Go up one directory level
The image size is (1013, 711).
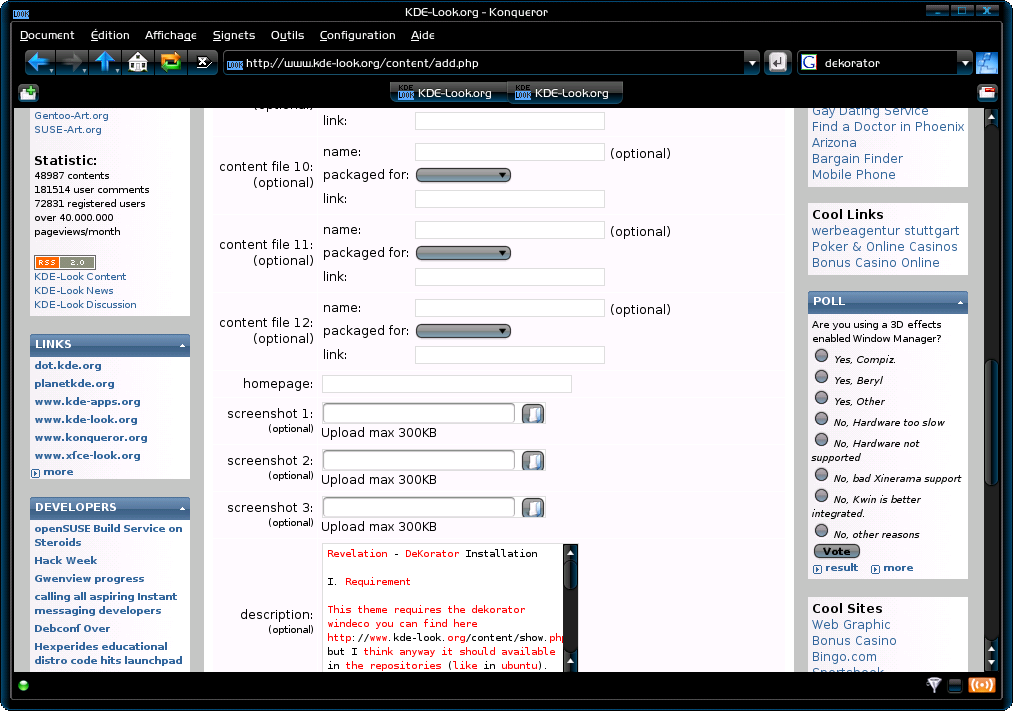104,63
